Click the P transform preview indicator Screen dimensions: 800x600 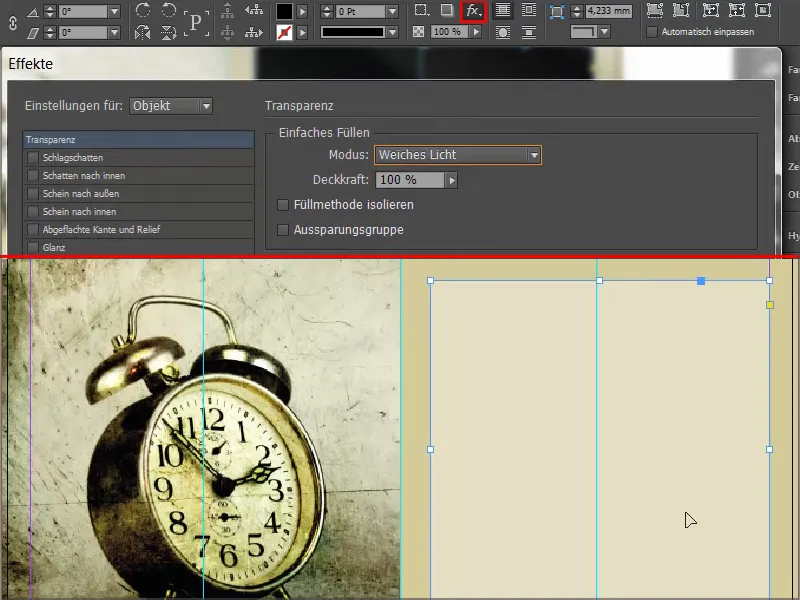[196, 22]
